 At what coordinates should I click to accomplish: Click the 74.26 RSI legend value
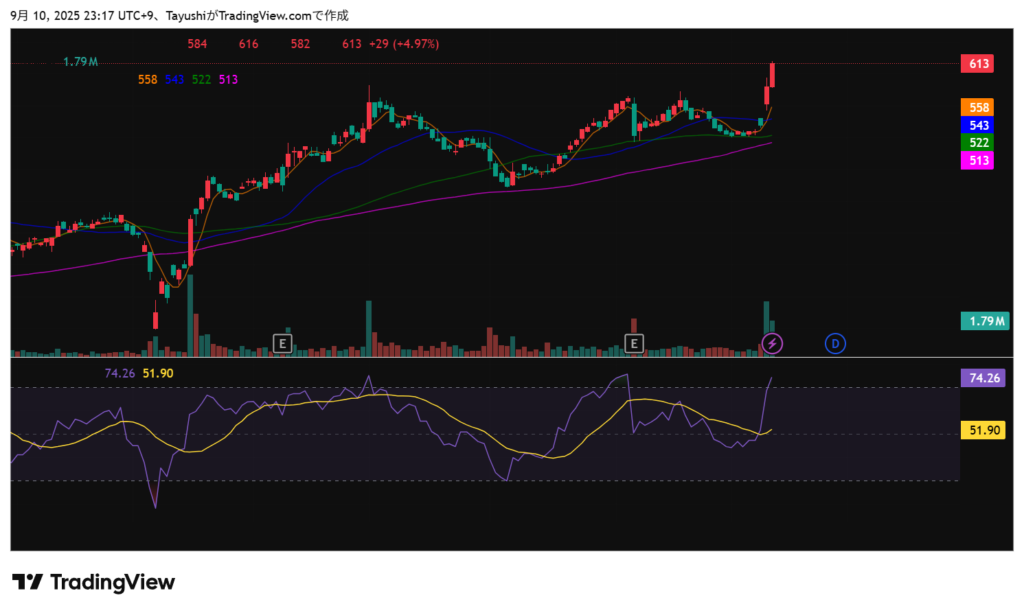pos(119,373)
